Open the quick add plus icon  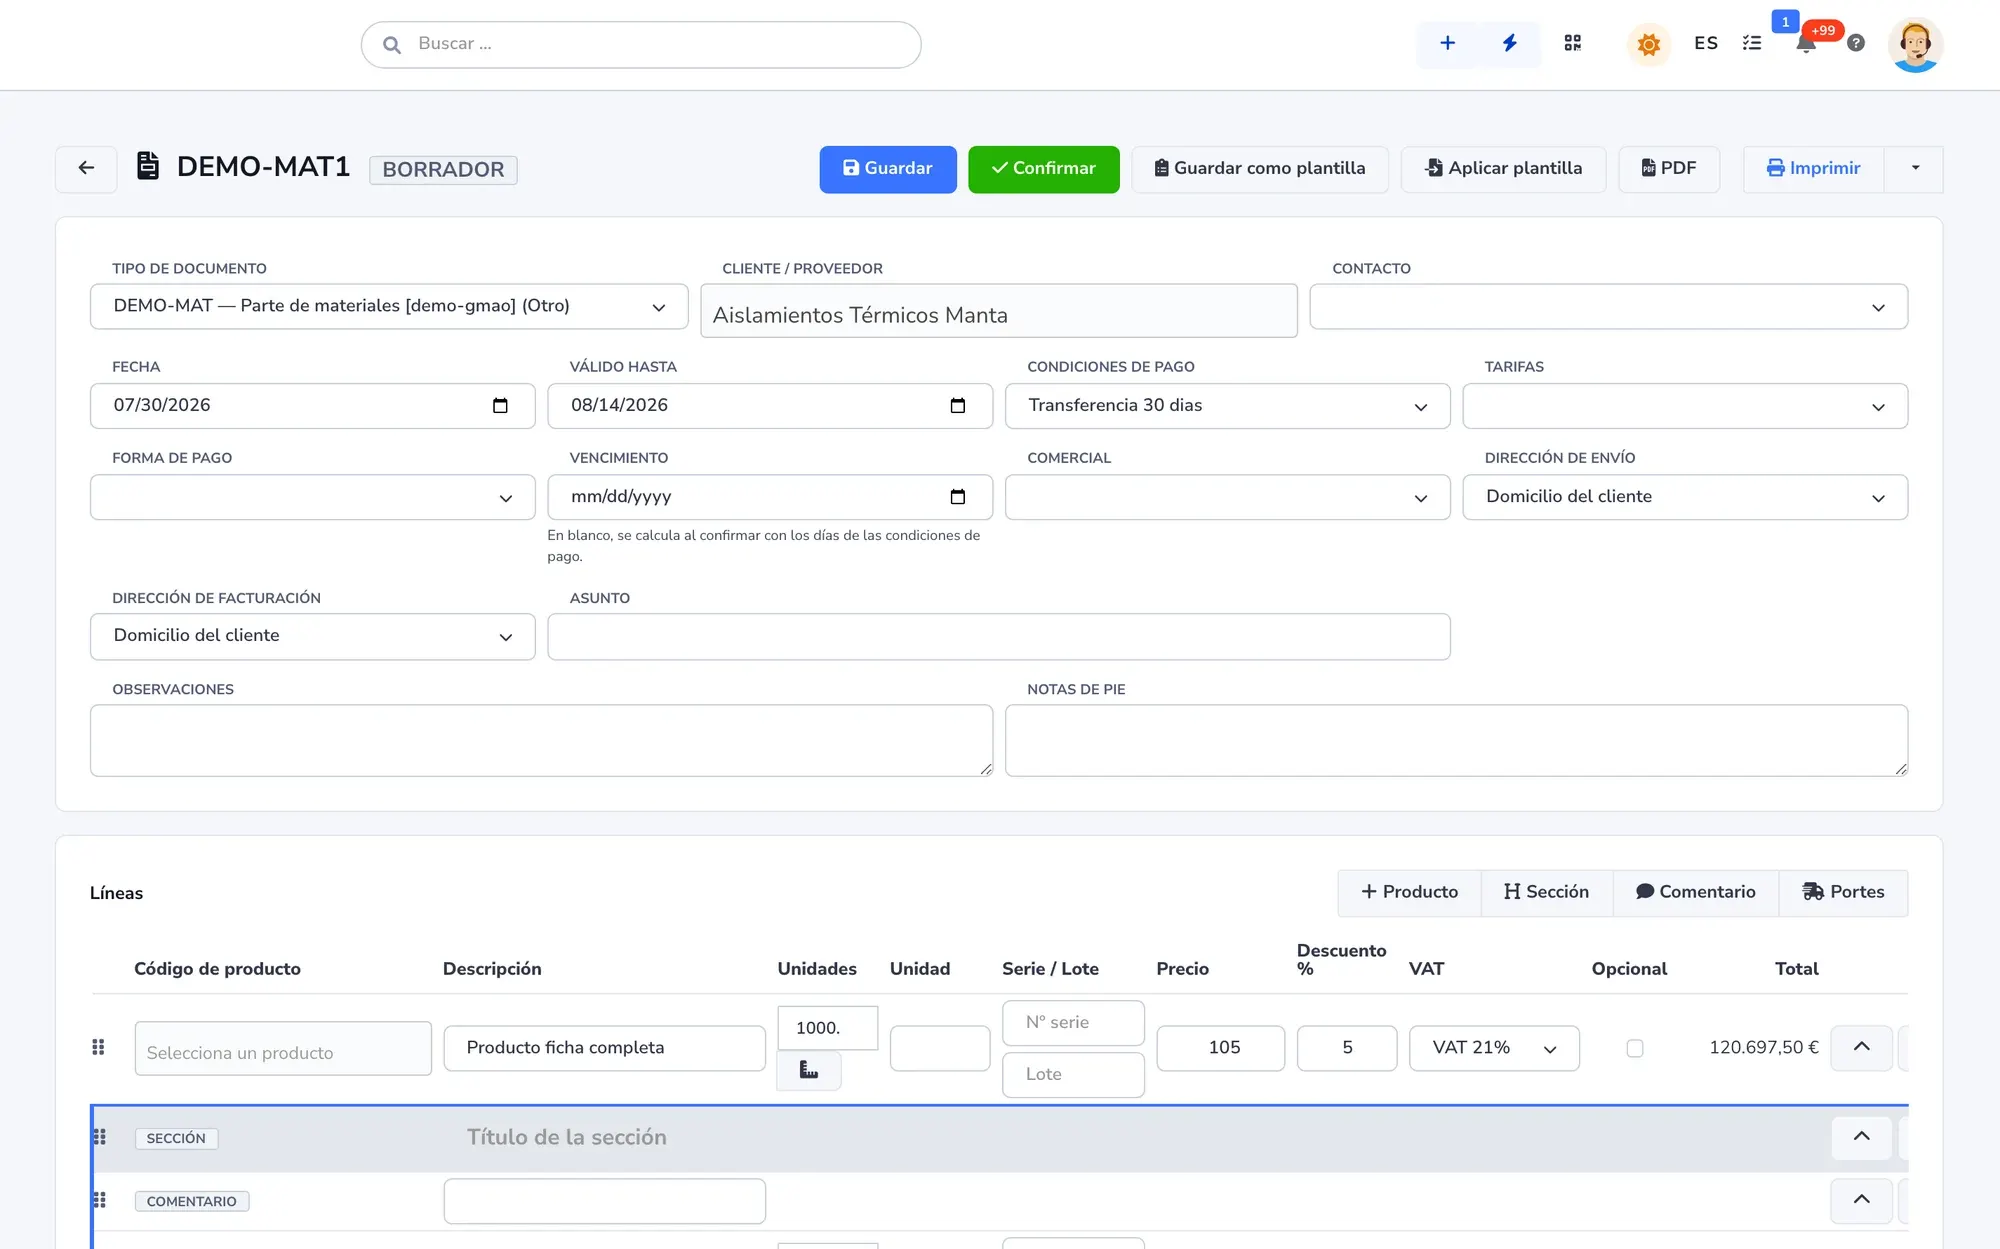[1447, 43]
